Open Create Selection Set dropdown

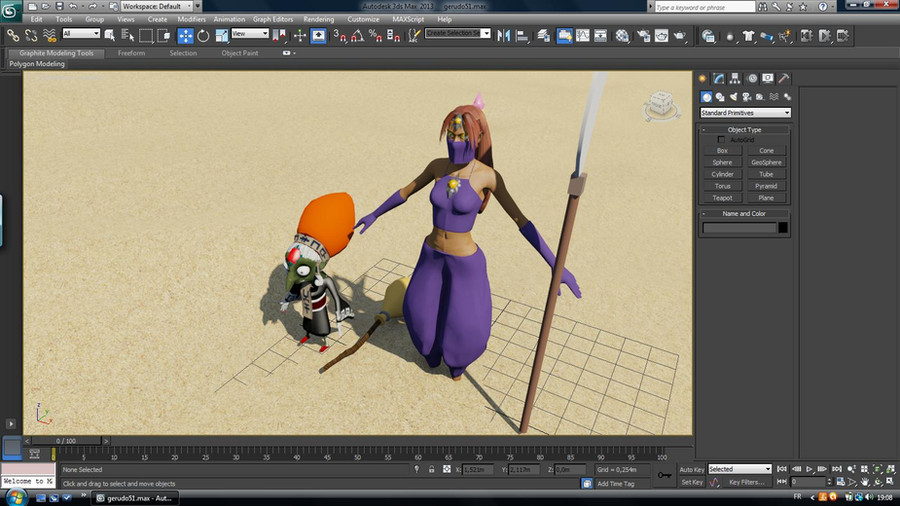457,33
